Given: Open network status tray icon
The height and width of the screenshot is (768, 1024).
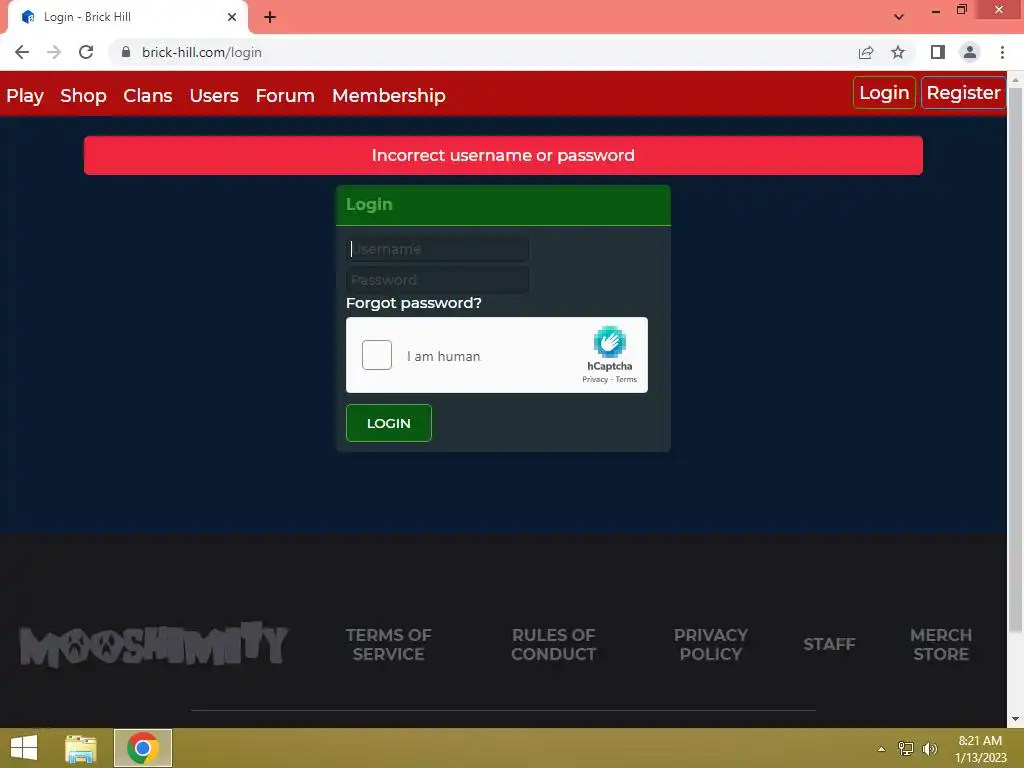Looking at the screenshot, I should (x=906, y=749).
